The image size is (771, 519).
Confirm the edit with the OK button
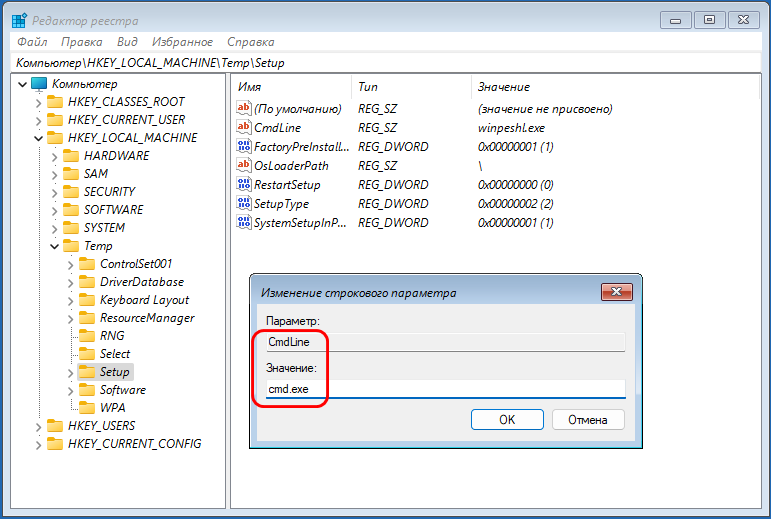coord(507,419)
